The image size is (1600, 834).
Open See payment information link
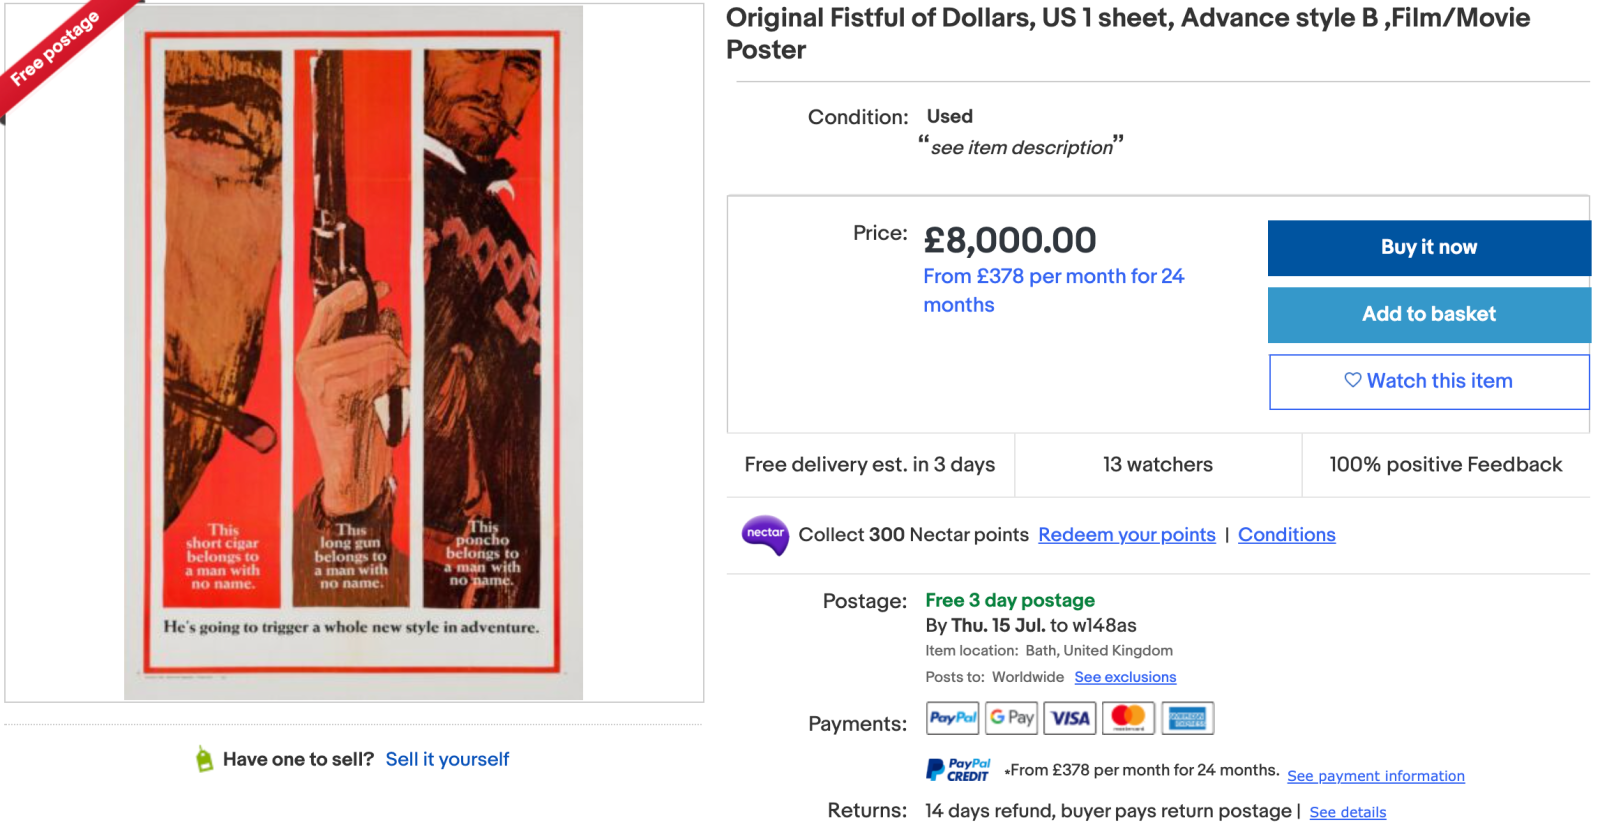[x=1375, y=776]
